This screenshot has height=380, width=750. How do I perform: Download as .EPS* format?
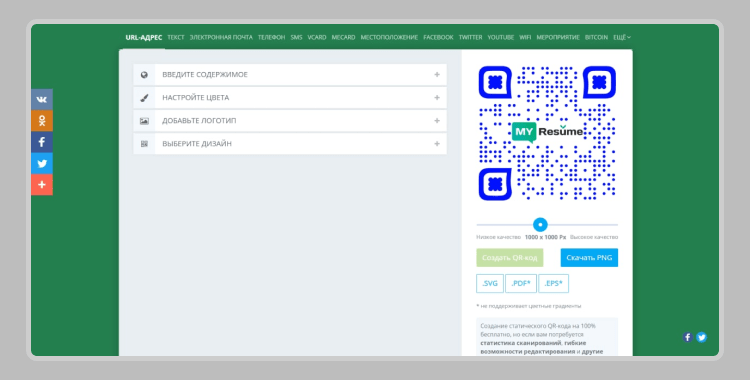[x=553, y=283]
